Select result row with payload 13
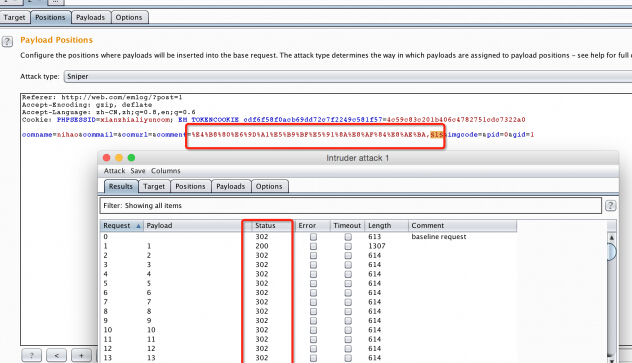Screen dimensions: 632x363 pos(308,358)
